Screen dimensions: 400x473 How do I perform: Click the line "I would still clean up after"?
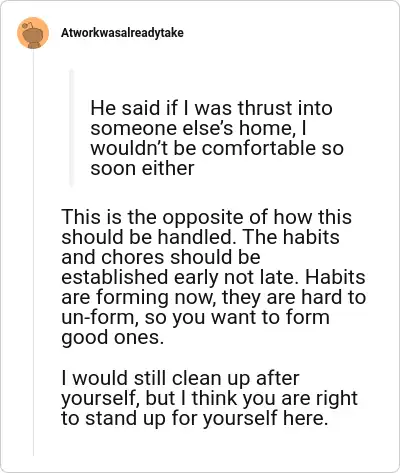pyautogui.click(x=180, y=378)
